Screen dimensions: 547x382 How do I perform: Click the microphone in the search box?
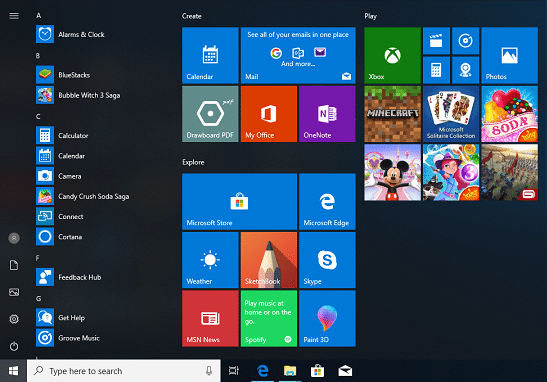(209, 370)
